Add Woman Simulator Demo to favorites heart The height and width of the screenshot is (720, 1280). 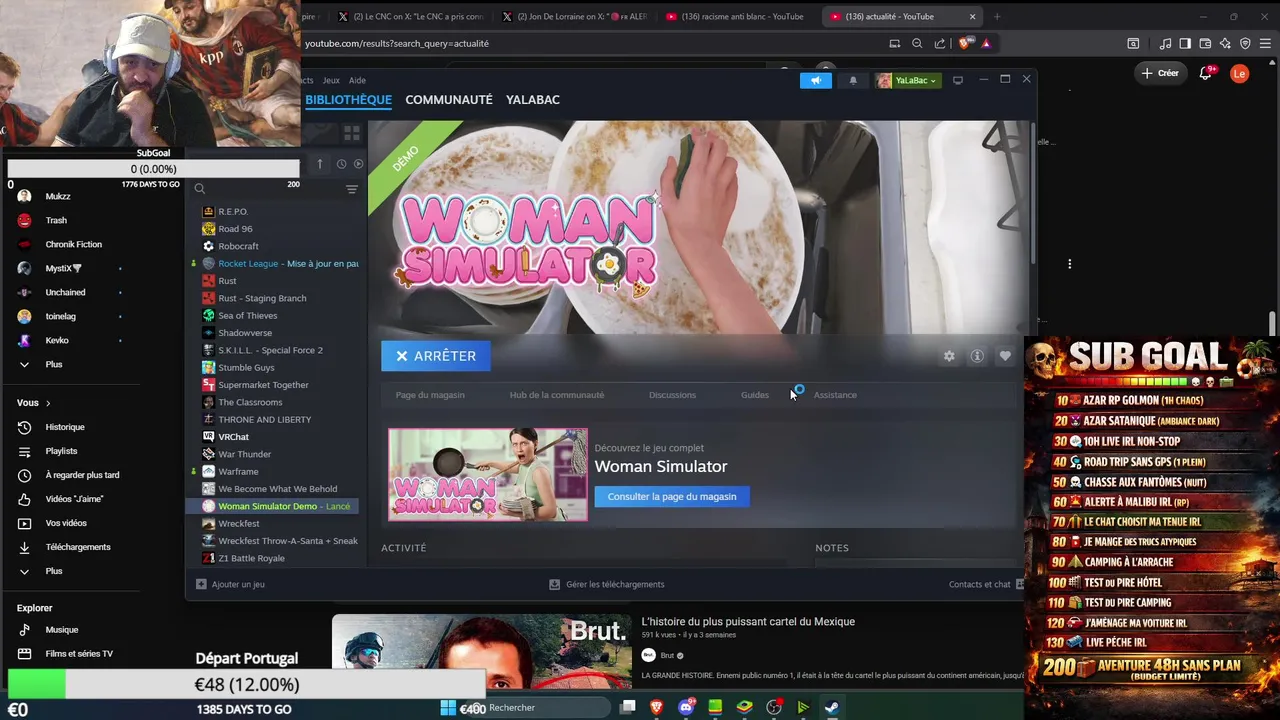[1005, 356]
